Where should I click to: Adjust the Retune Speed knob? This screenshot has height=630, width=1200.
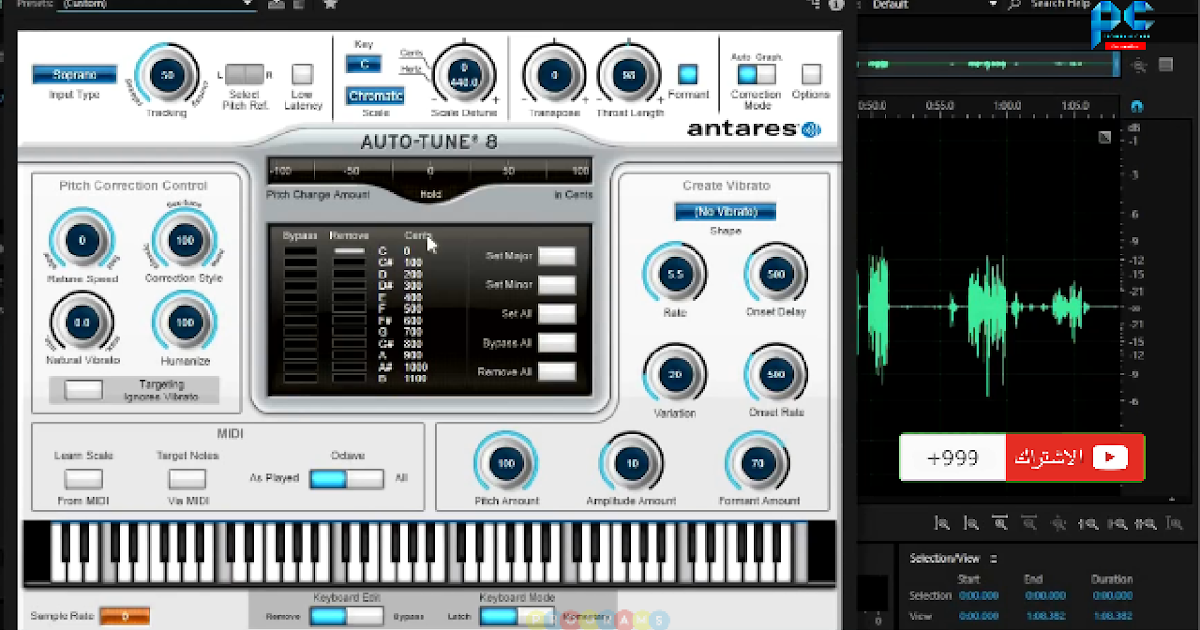(81, 240)
